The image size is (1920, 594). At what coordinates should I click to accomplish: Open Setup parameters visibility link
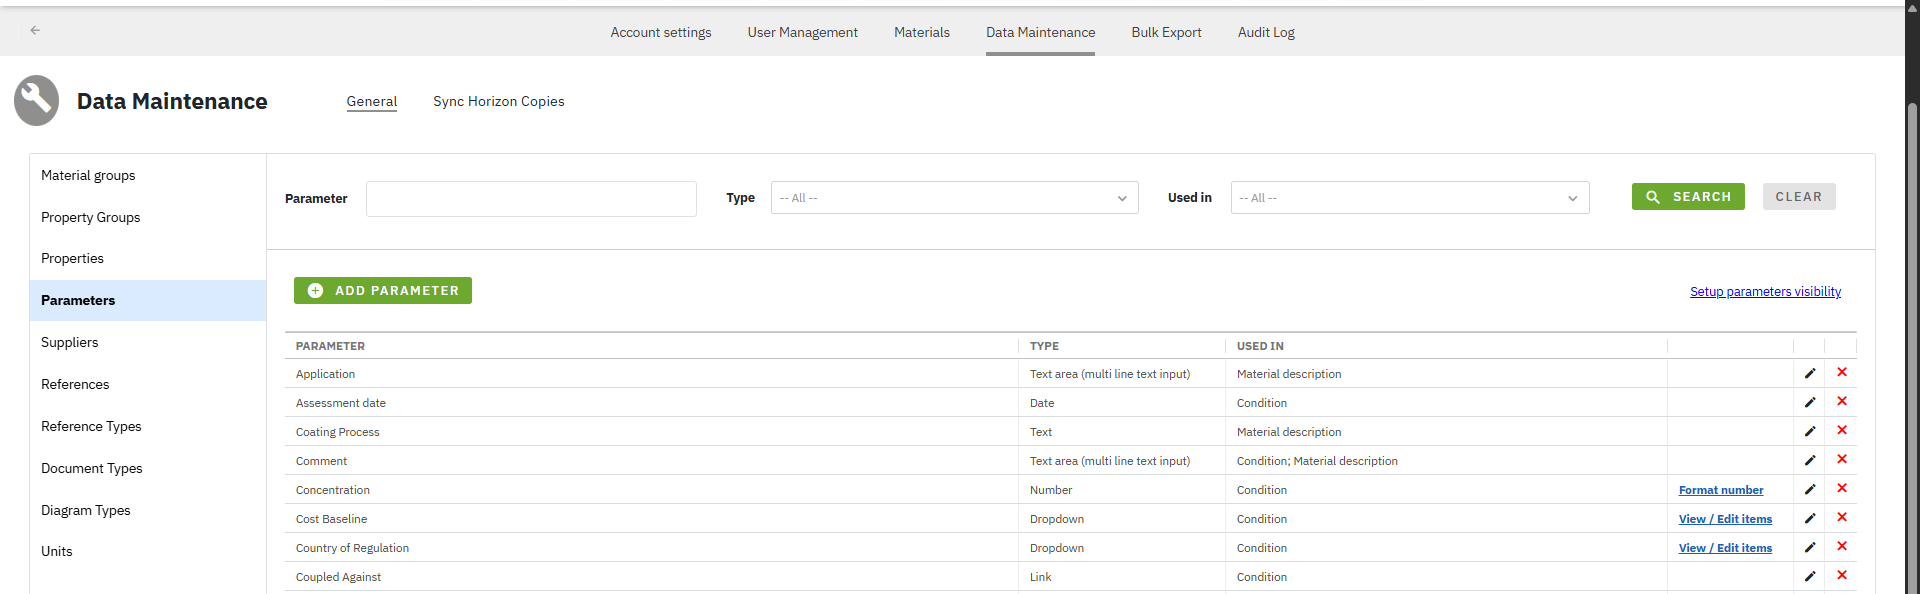(1765, 292)
